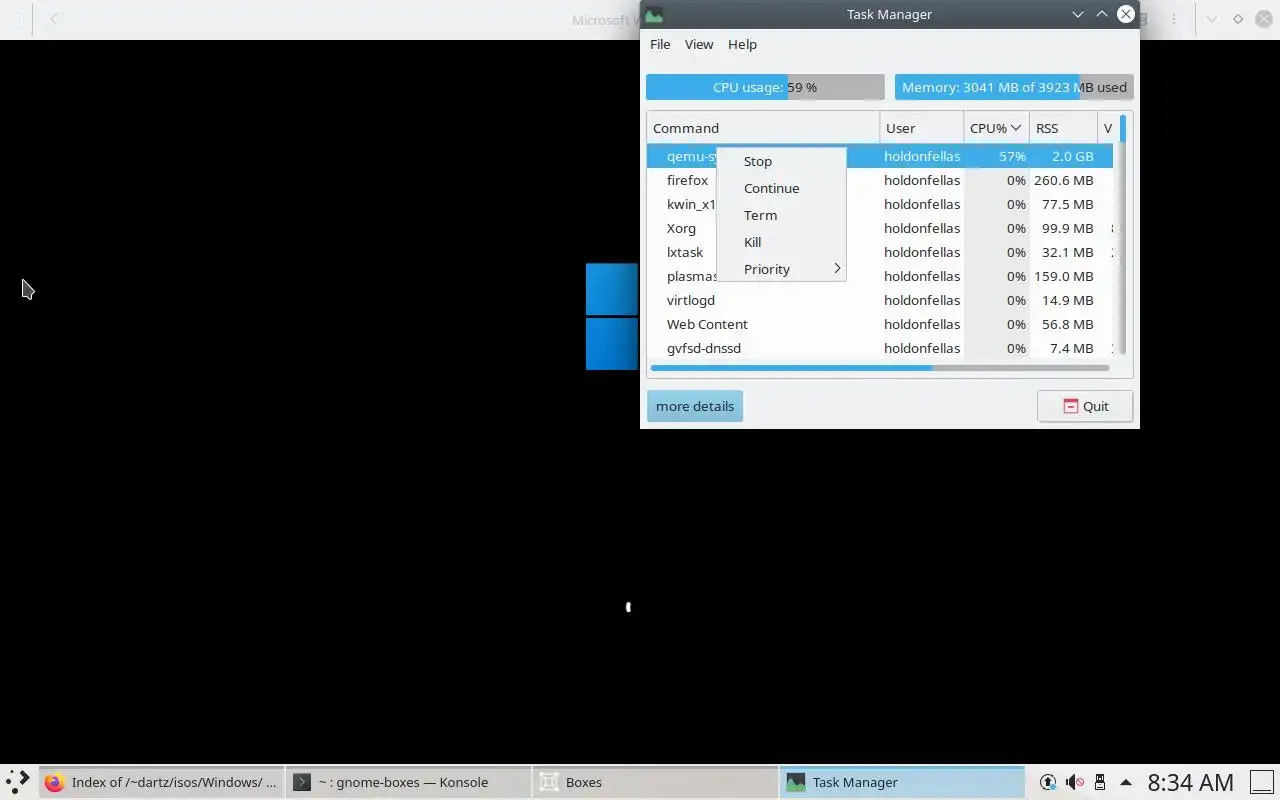This screenshot has height=800, width=1280.
Task: Bring up Boxes from the taskbar
Action: coord(654,782)
